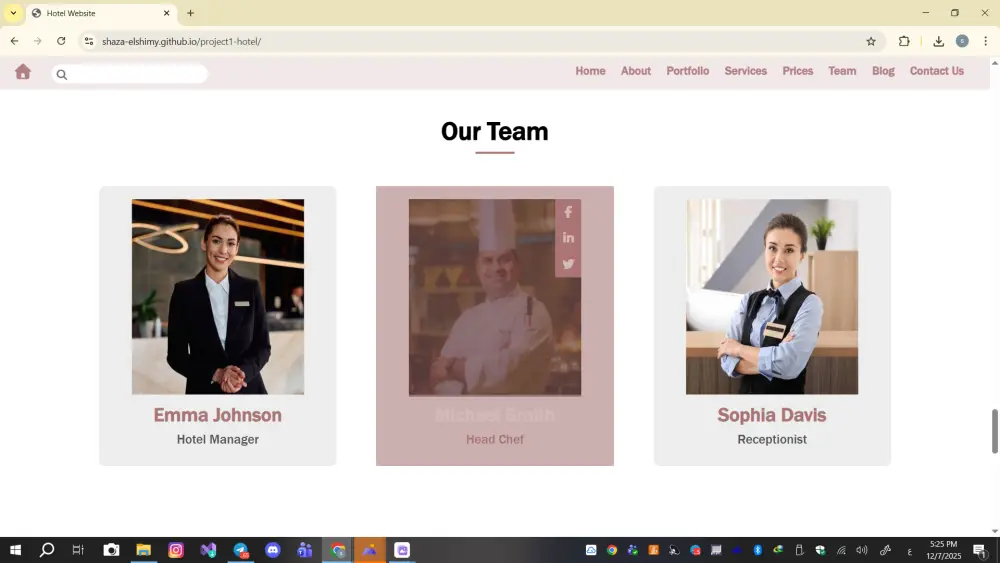Navigate to Home in the navbar
1000x563 pixels.
pos(590,71)
